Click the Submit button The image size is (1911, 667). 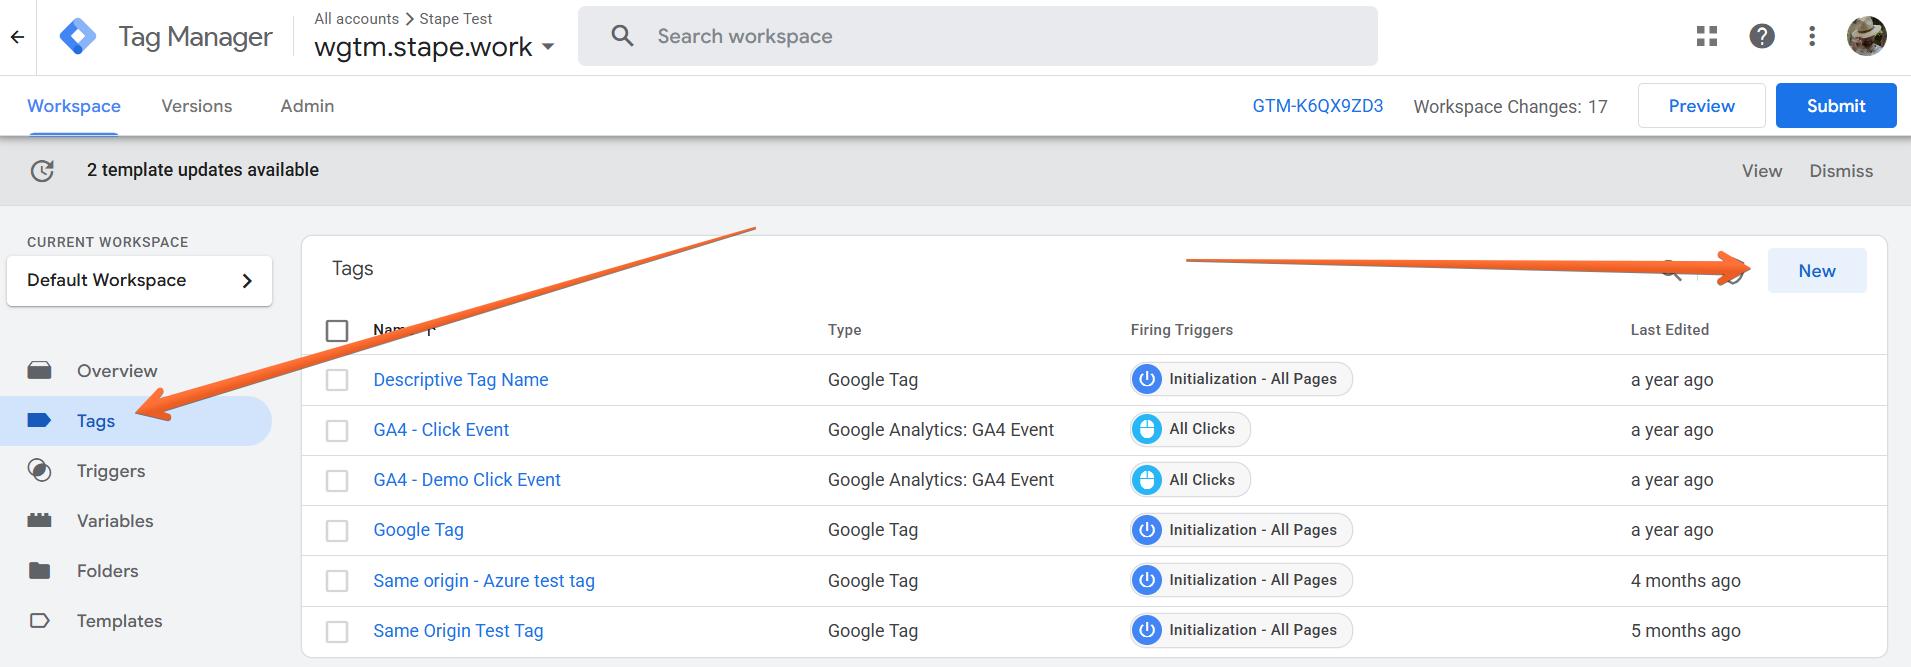pyautogui.click(x=1836, y=106)
